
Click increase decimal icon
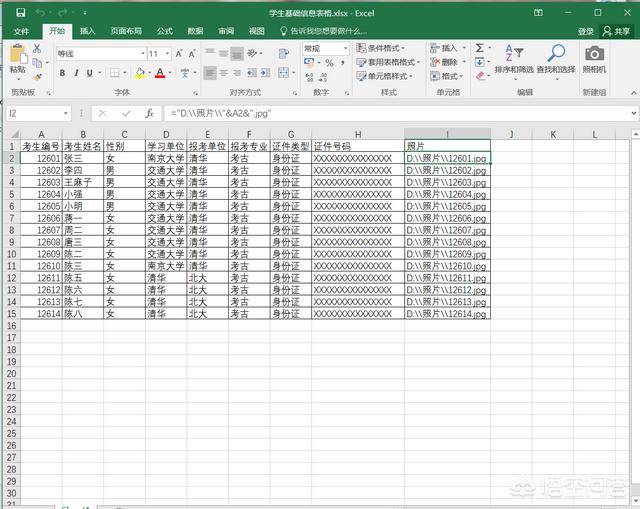309,77
